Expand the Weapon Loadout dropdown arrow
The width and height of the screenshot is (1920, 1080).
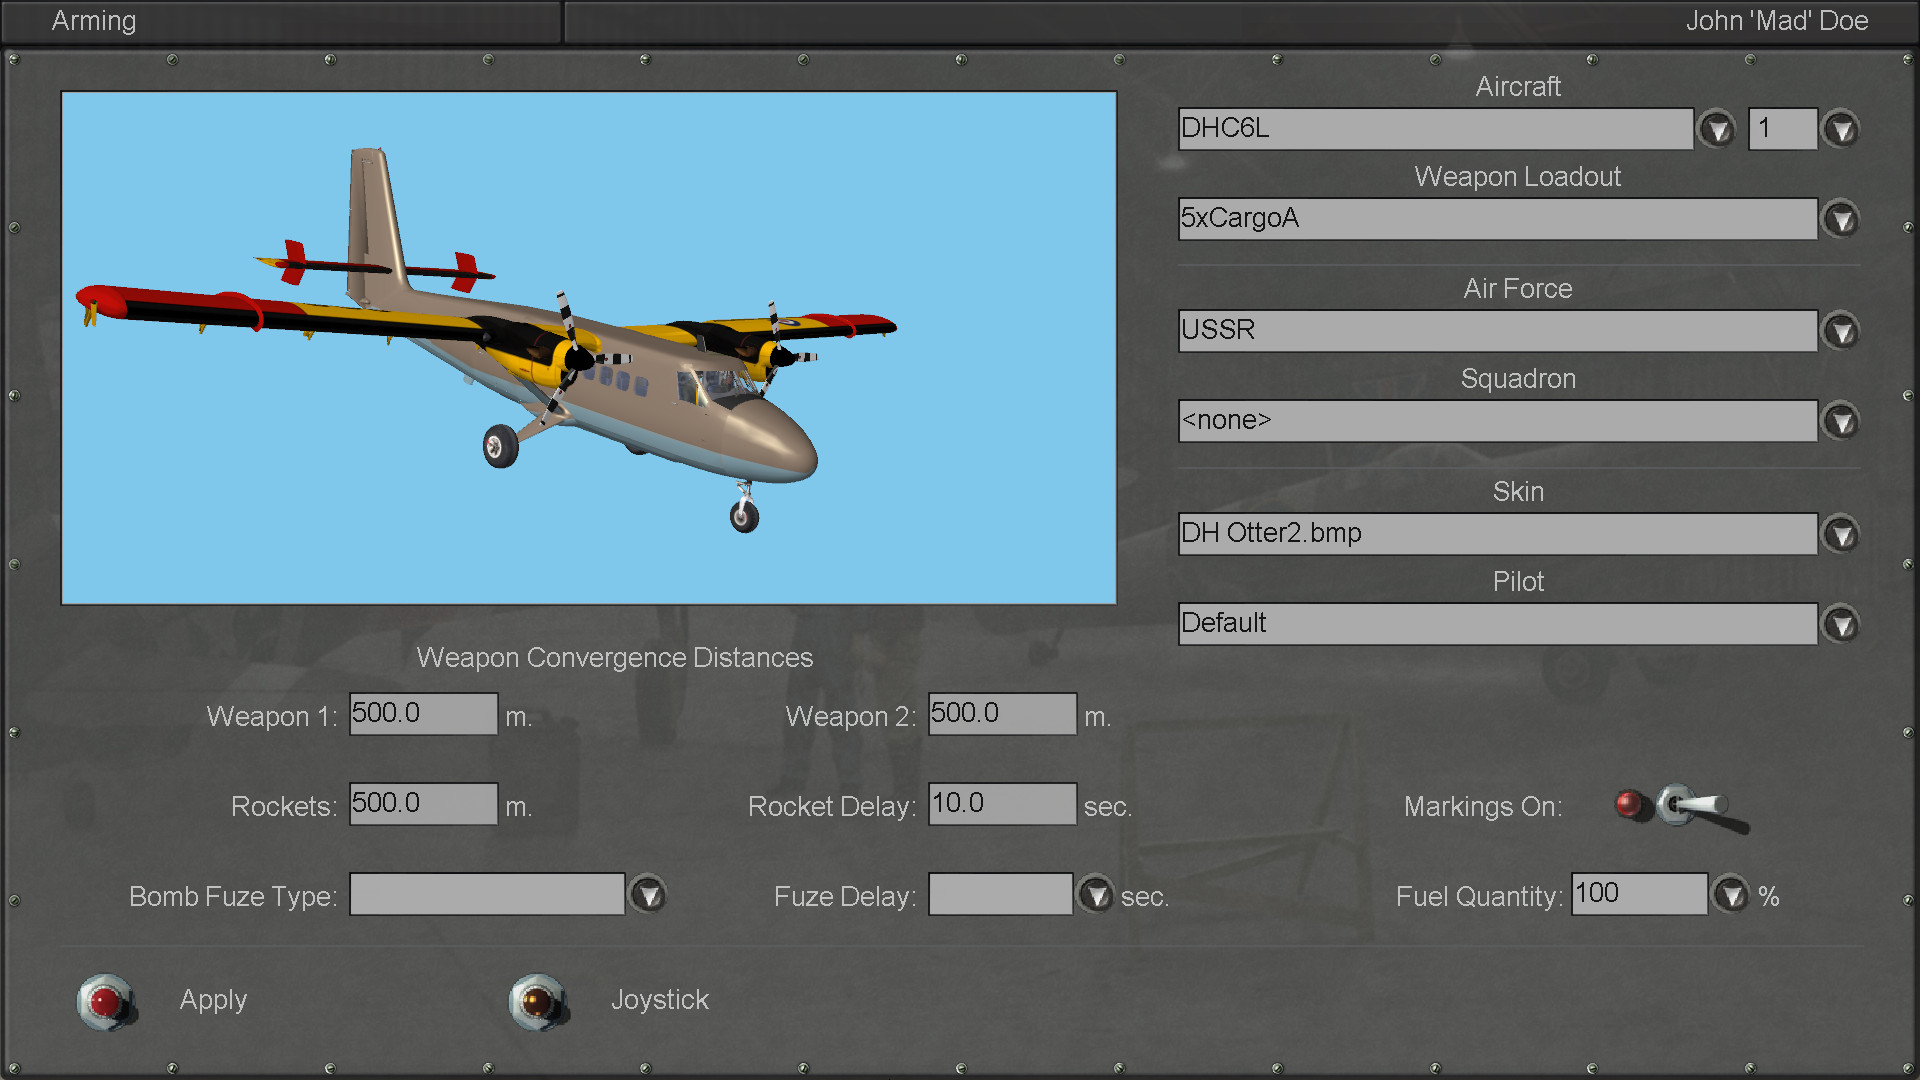(x=1841, y=220)
